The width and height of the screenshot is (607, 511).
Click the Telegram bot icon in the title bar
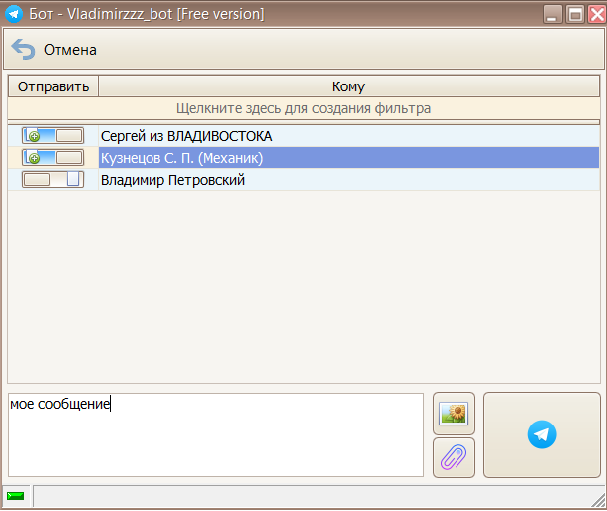coord(14,14)
